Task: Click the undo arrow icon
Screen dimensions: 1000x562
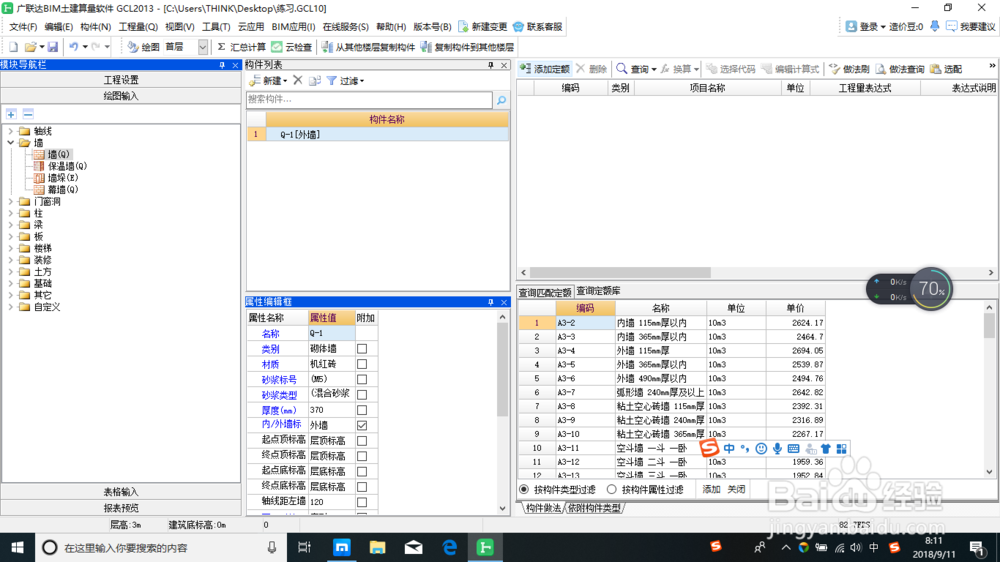Action: click(74, 47)
